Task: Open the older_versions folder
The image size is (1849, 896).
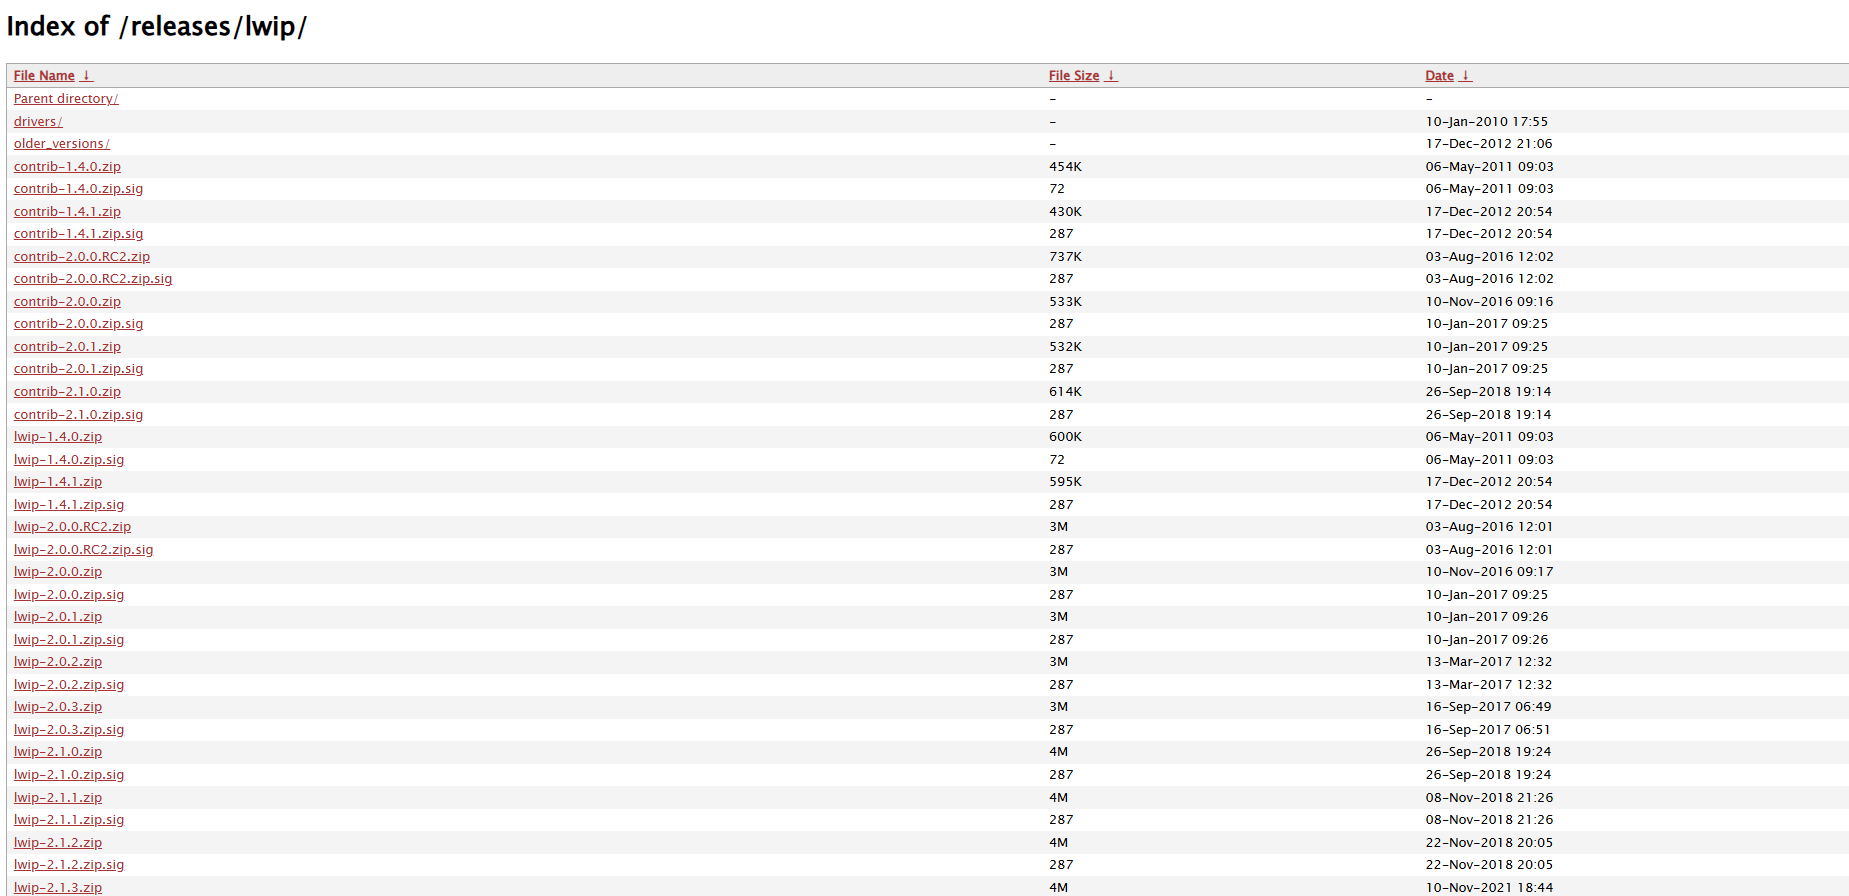Action: 61,144
